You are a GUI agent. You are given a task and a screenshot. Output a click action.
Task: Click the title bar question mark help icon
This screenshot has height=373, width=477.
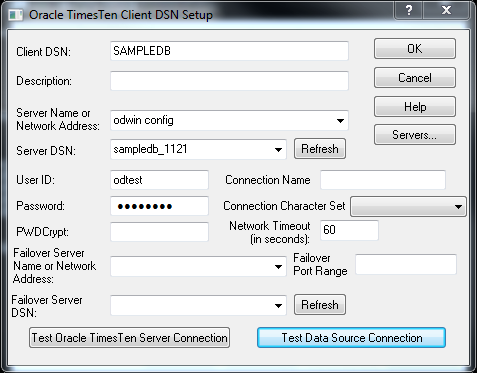click(409, 10)
